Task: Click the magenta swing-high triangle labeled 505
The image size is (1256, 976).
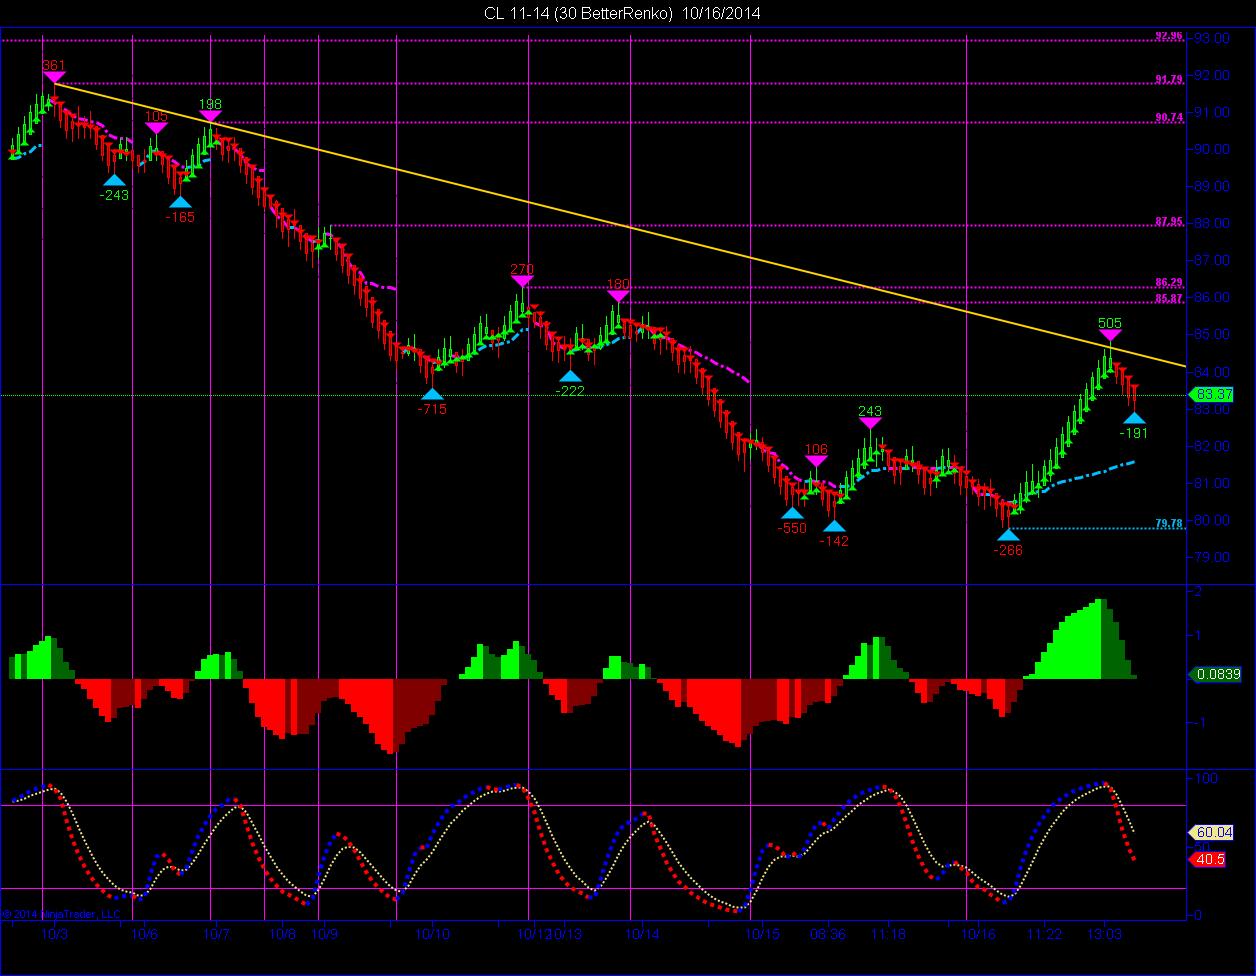Action: point(1110,336)
